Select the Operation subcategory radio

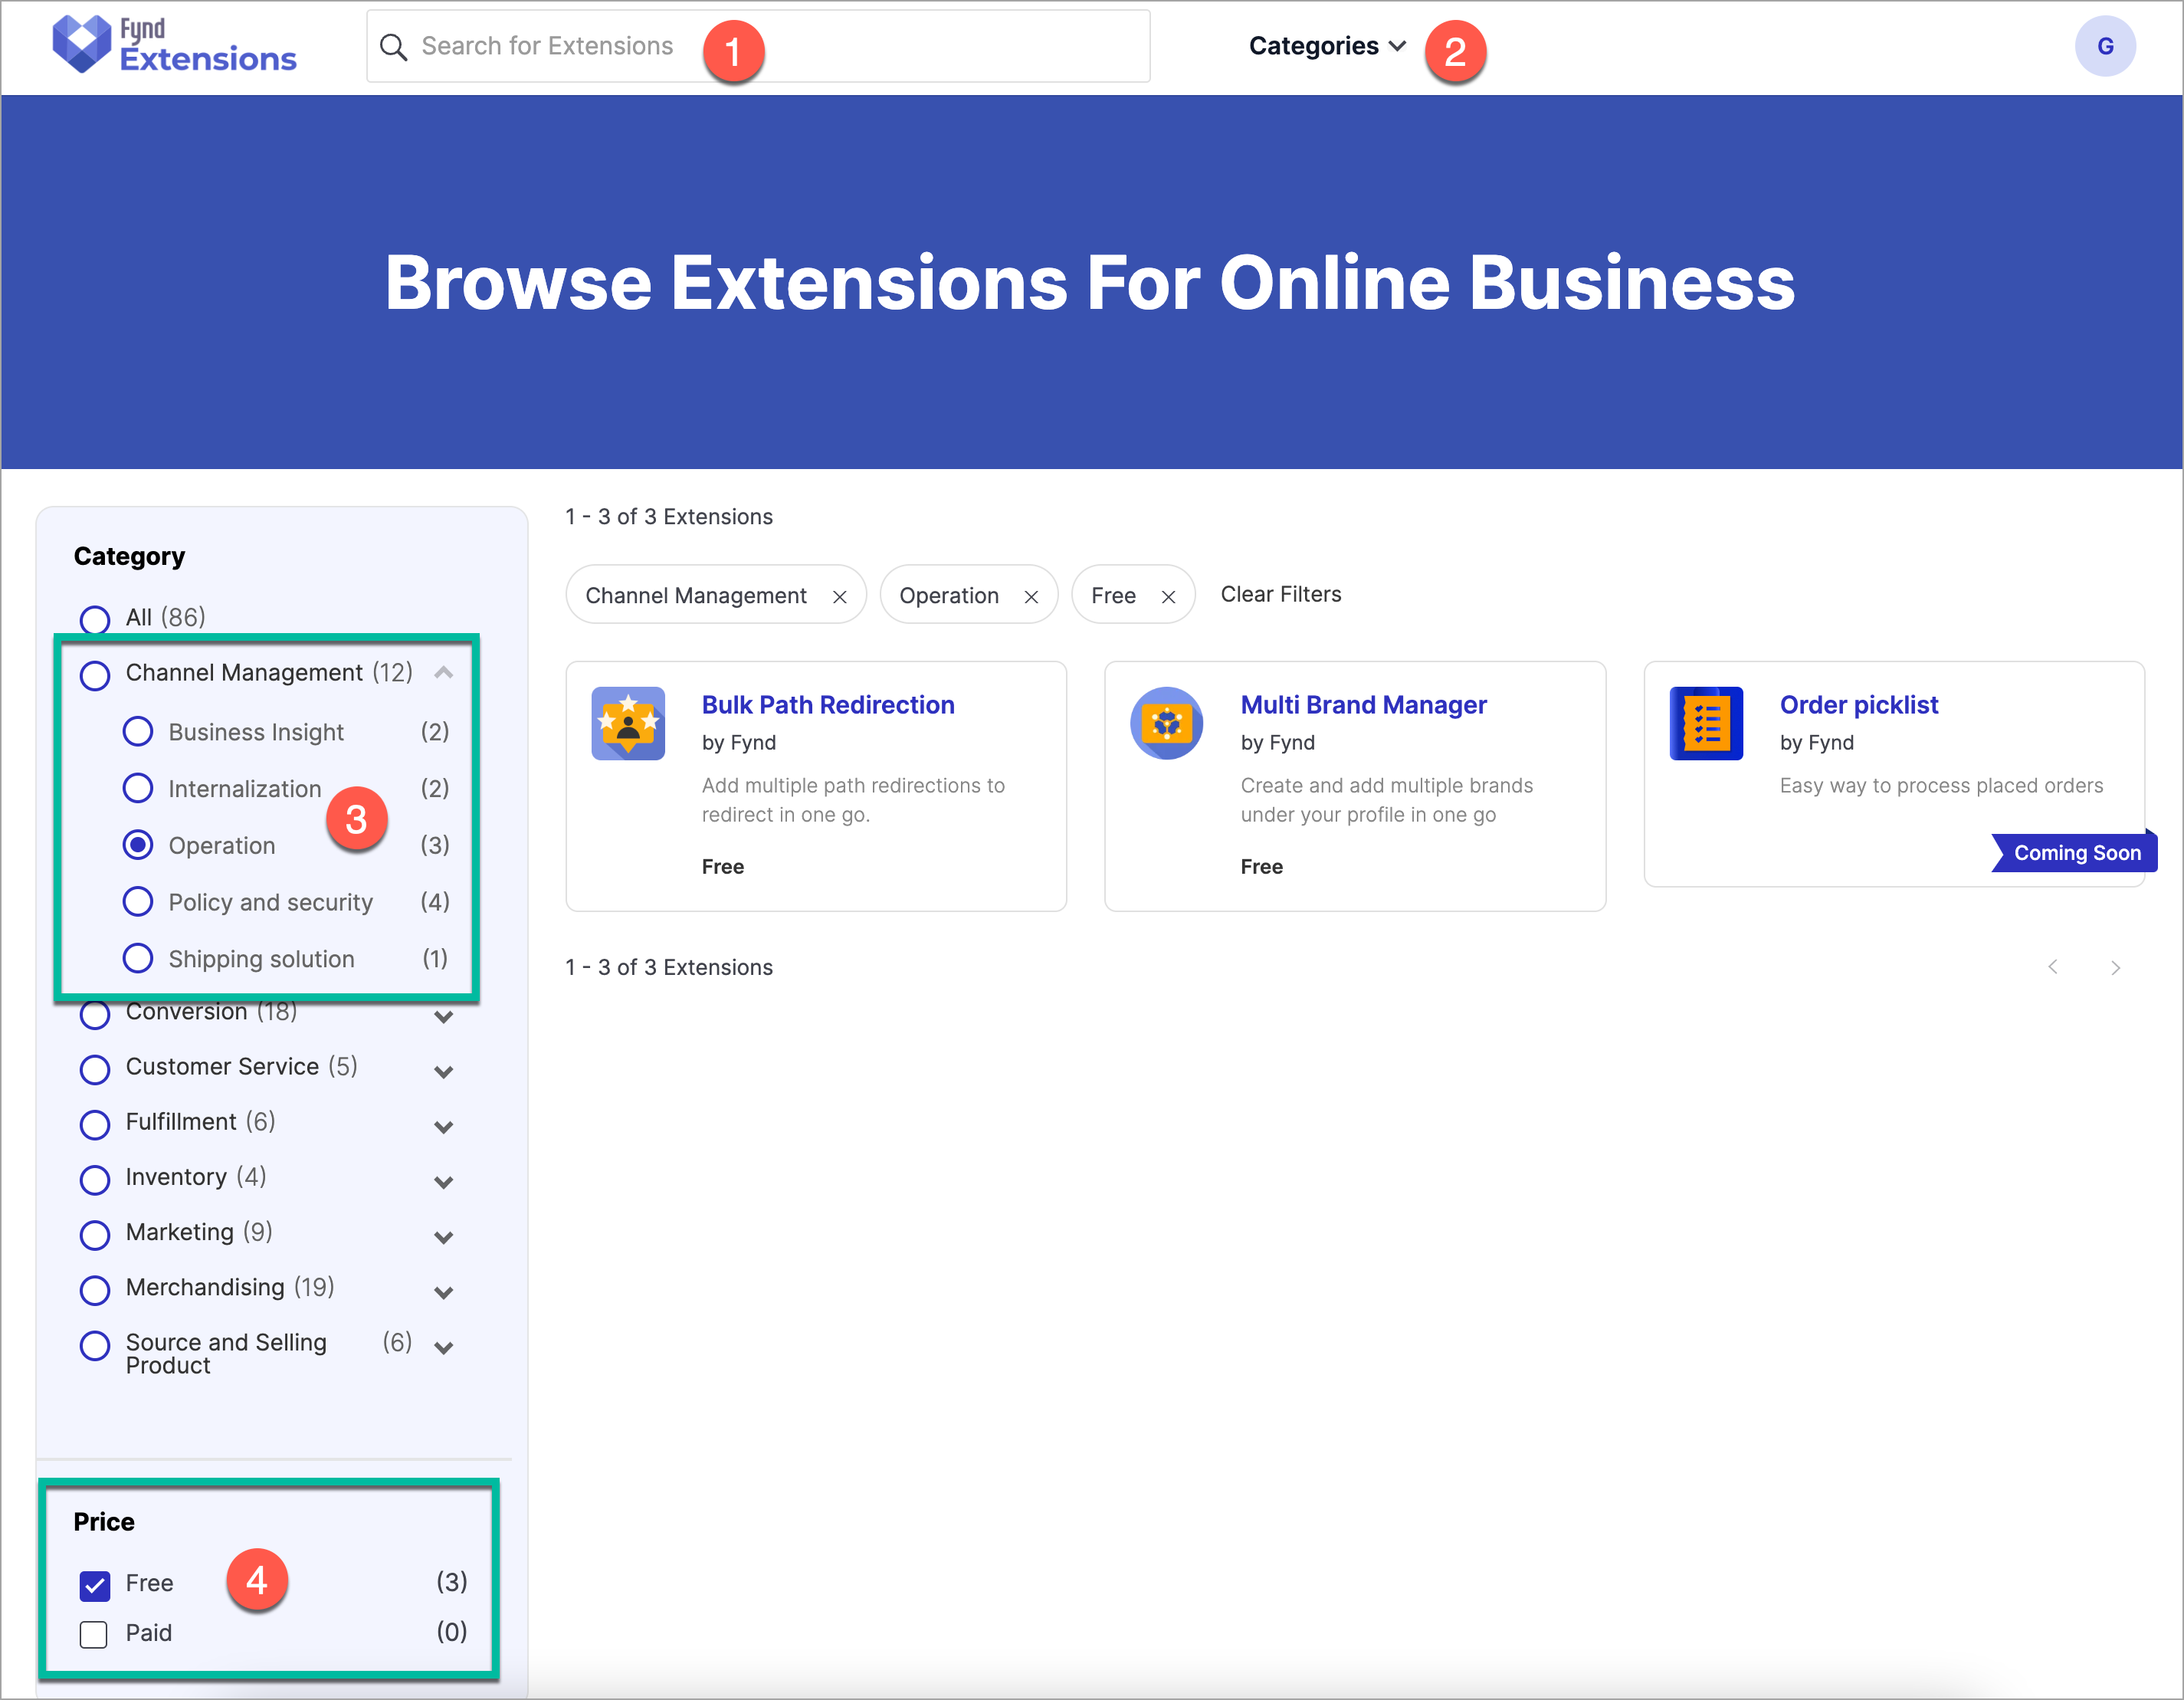pyautogui.click(x=138, y=845)
